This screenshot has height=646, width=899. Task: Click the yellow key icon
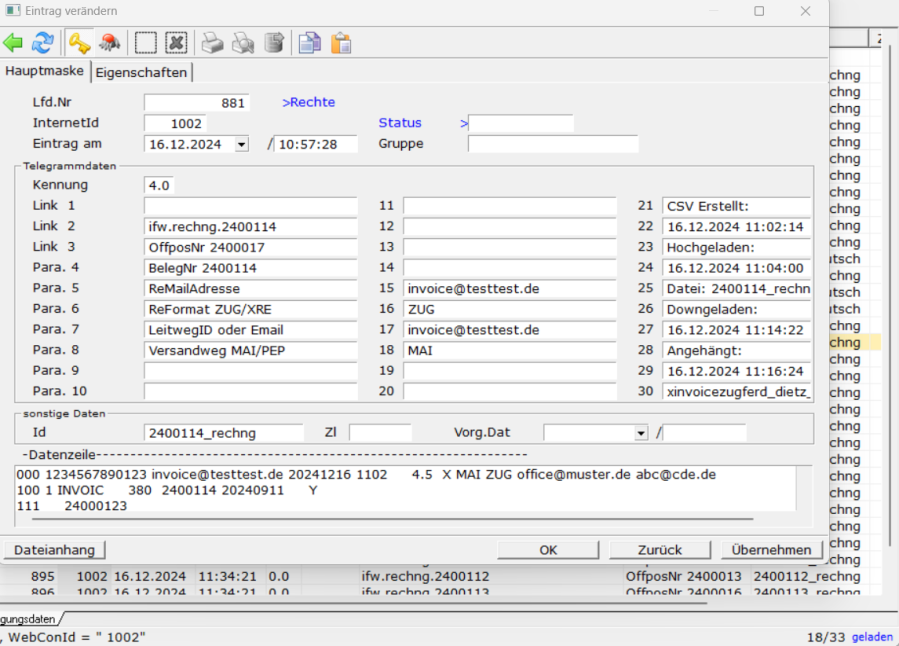pos(79,43)
